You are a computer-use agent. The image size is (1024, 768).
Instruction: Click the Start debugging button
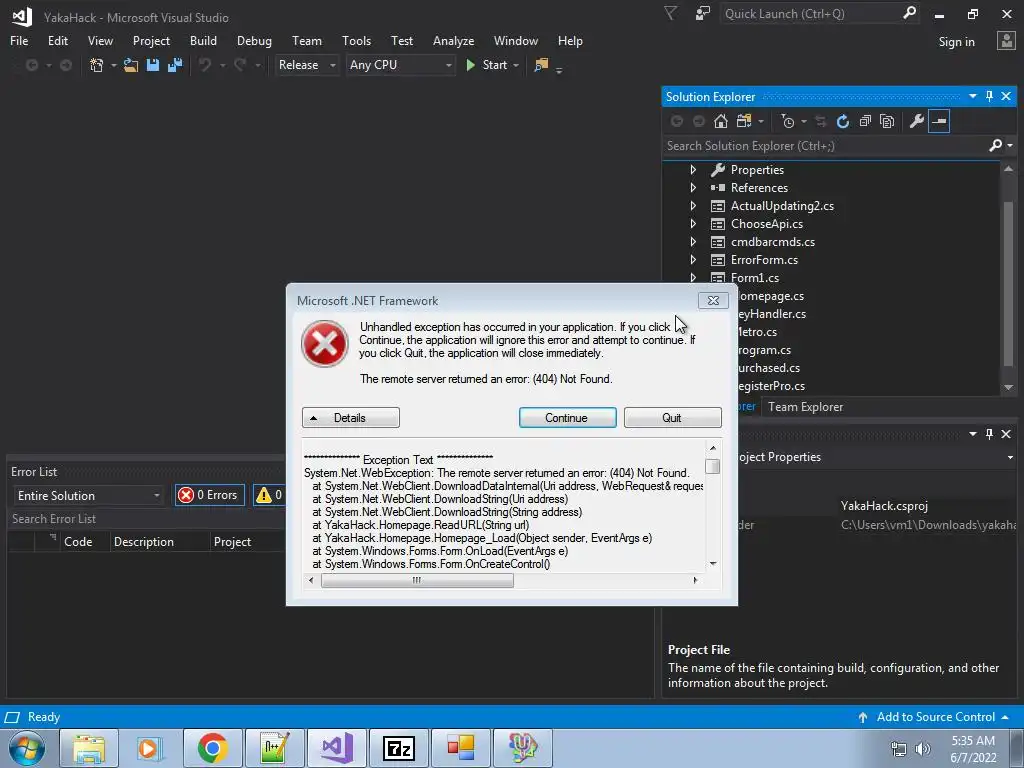pos(487,65)
